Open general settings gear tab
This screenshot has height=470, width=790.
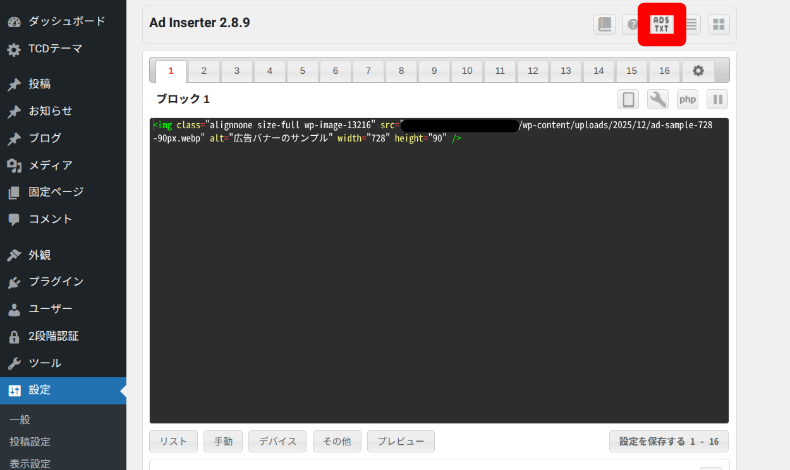698,71
